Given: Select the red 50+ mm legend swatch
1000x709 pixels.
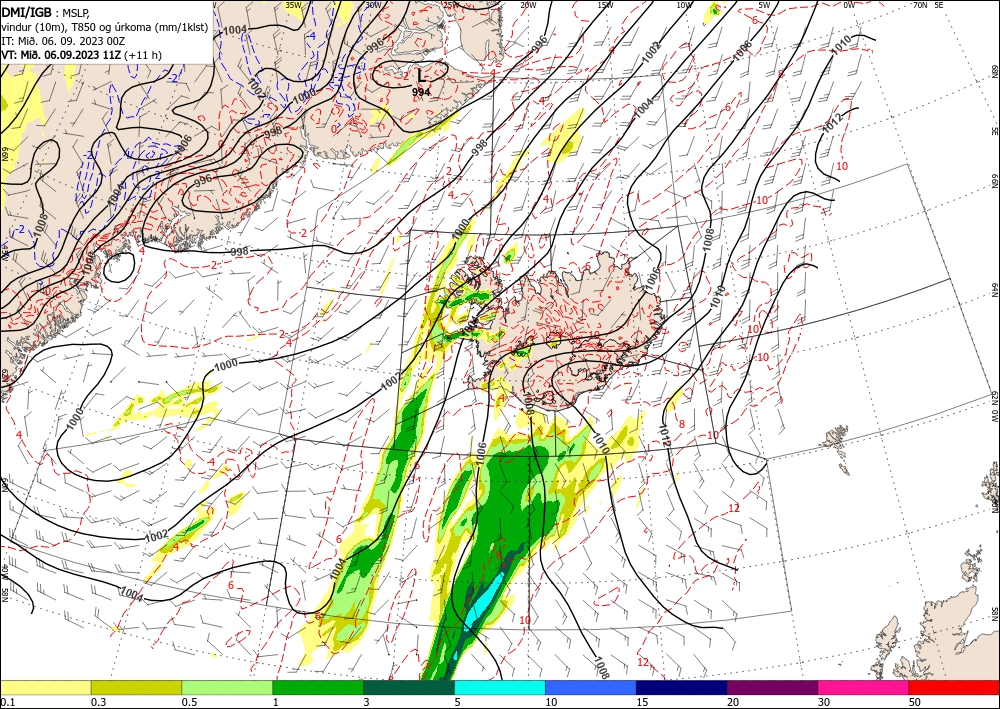Looking at the screenshot, I should point(954,687).
